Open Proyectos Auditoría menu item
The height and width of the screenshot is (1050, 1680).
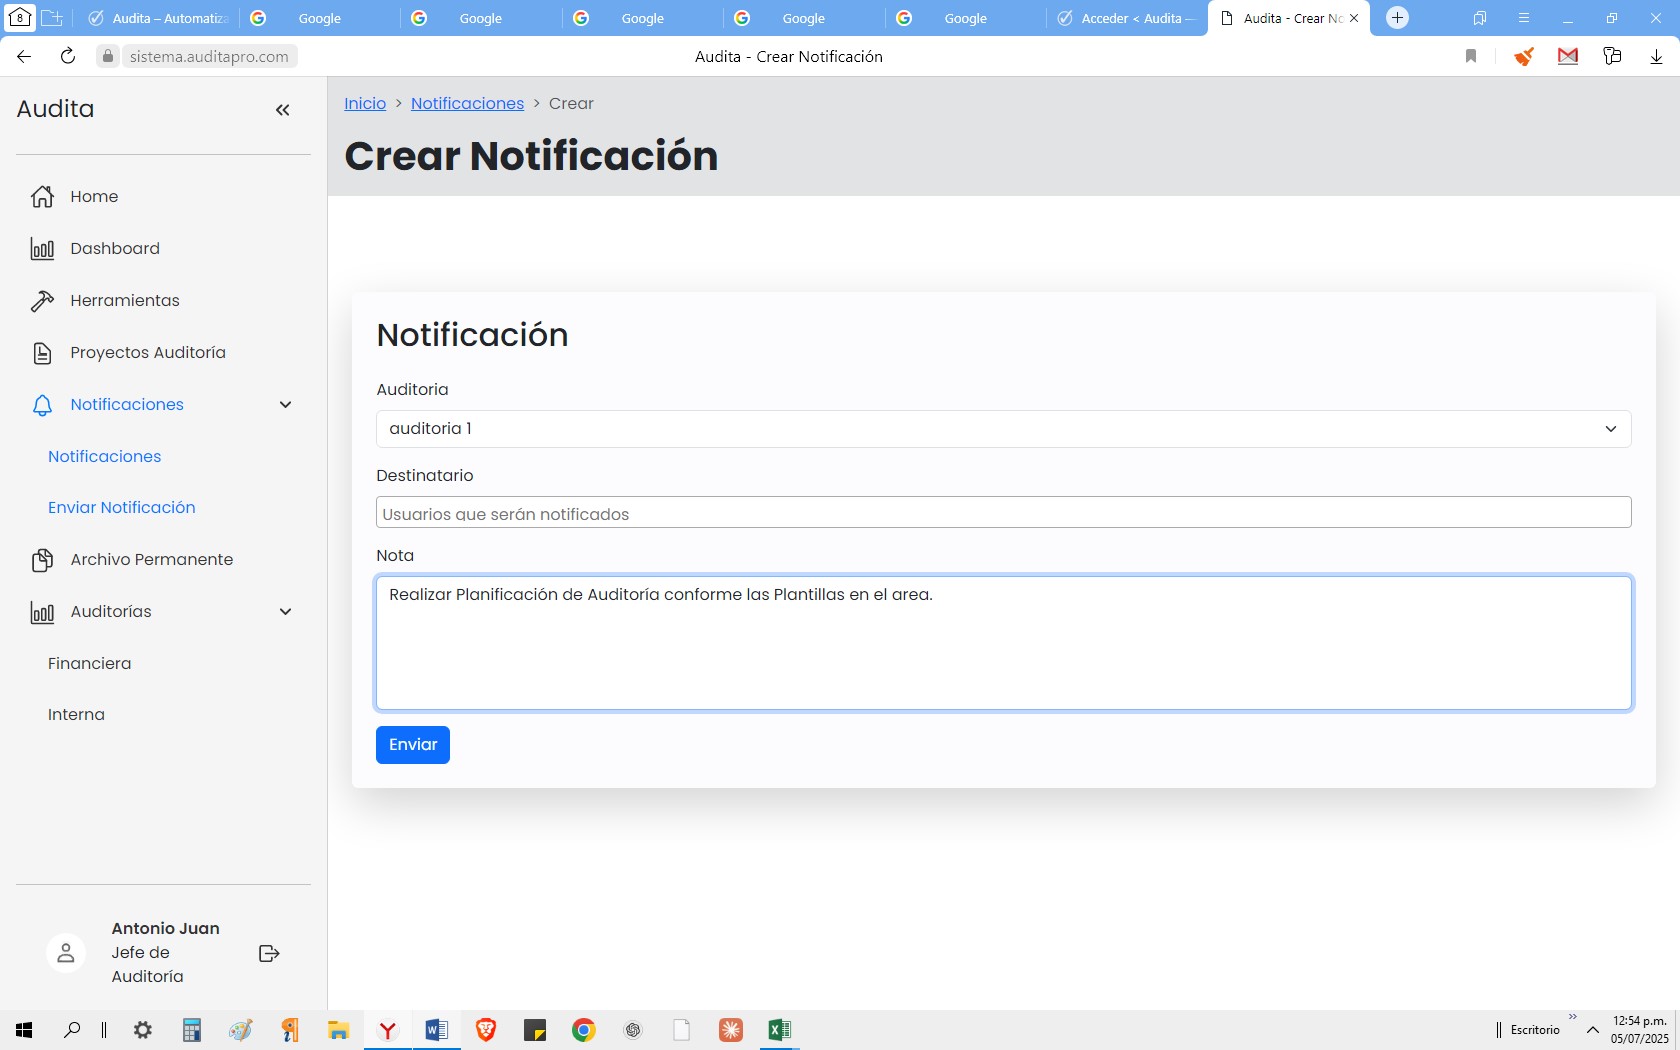point(148,353)
